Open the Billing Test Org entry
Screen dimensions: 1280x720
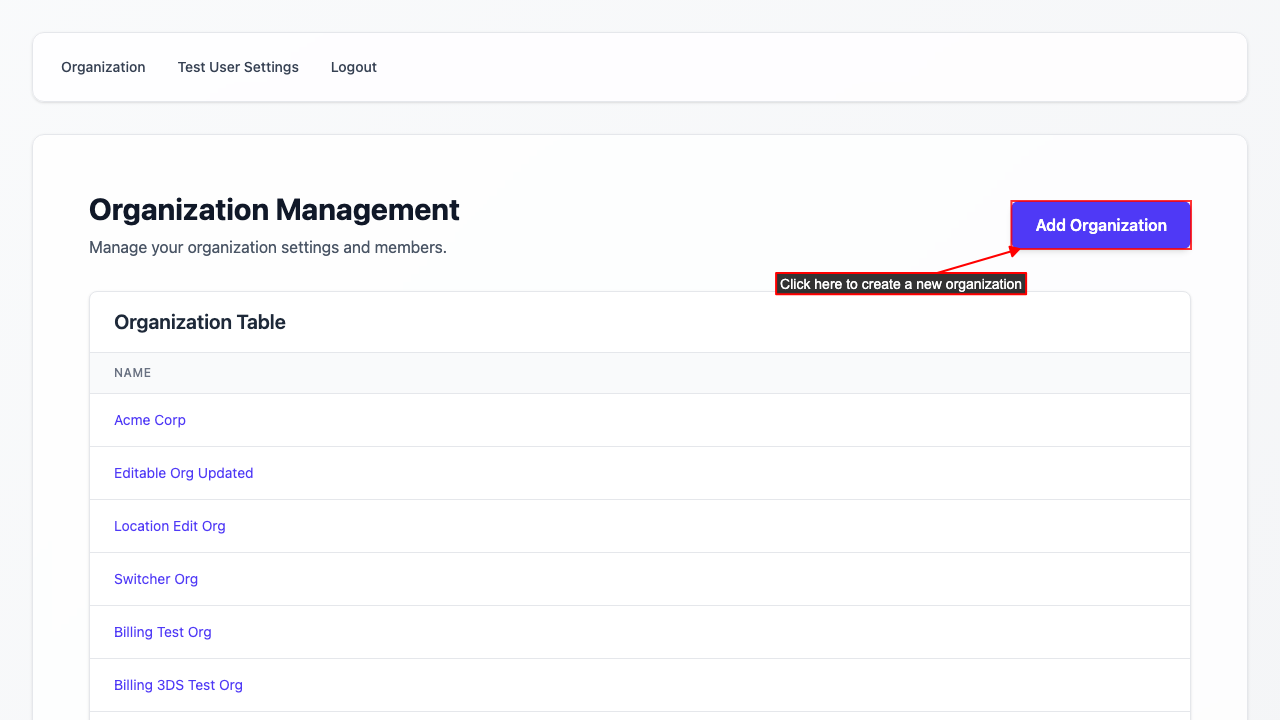162,632
